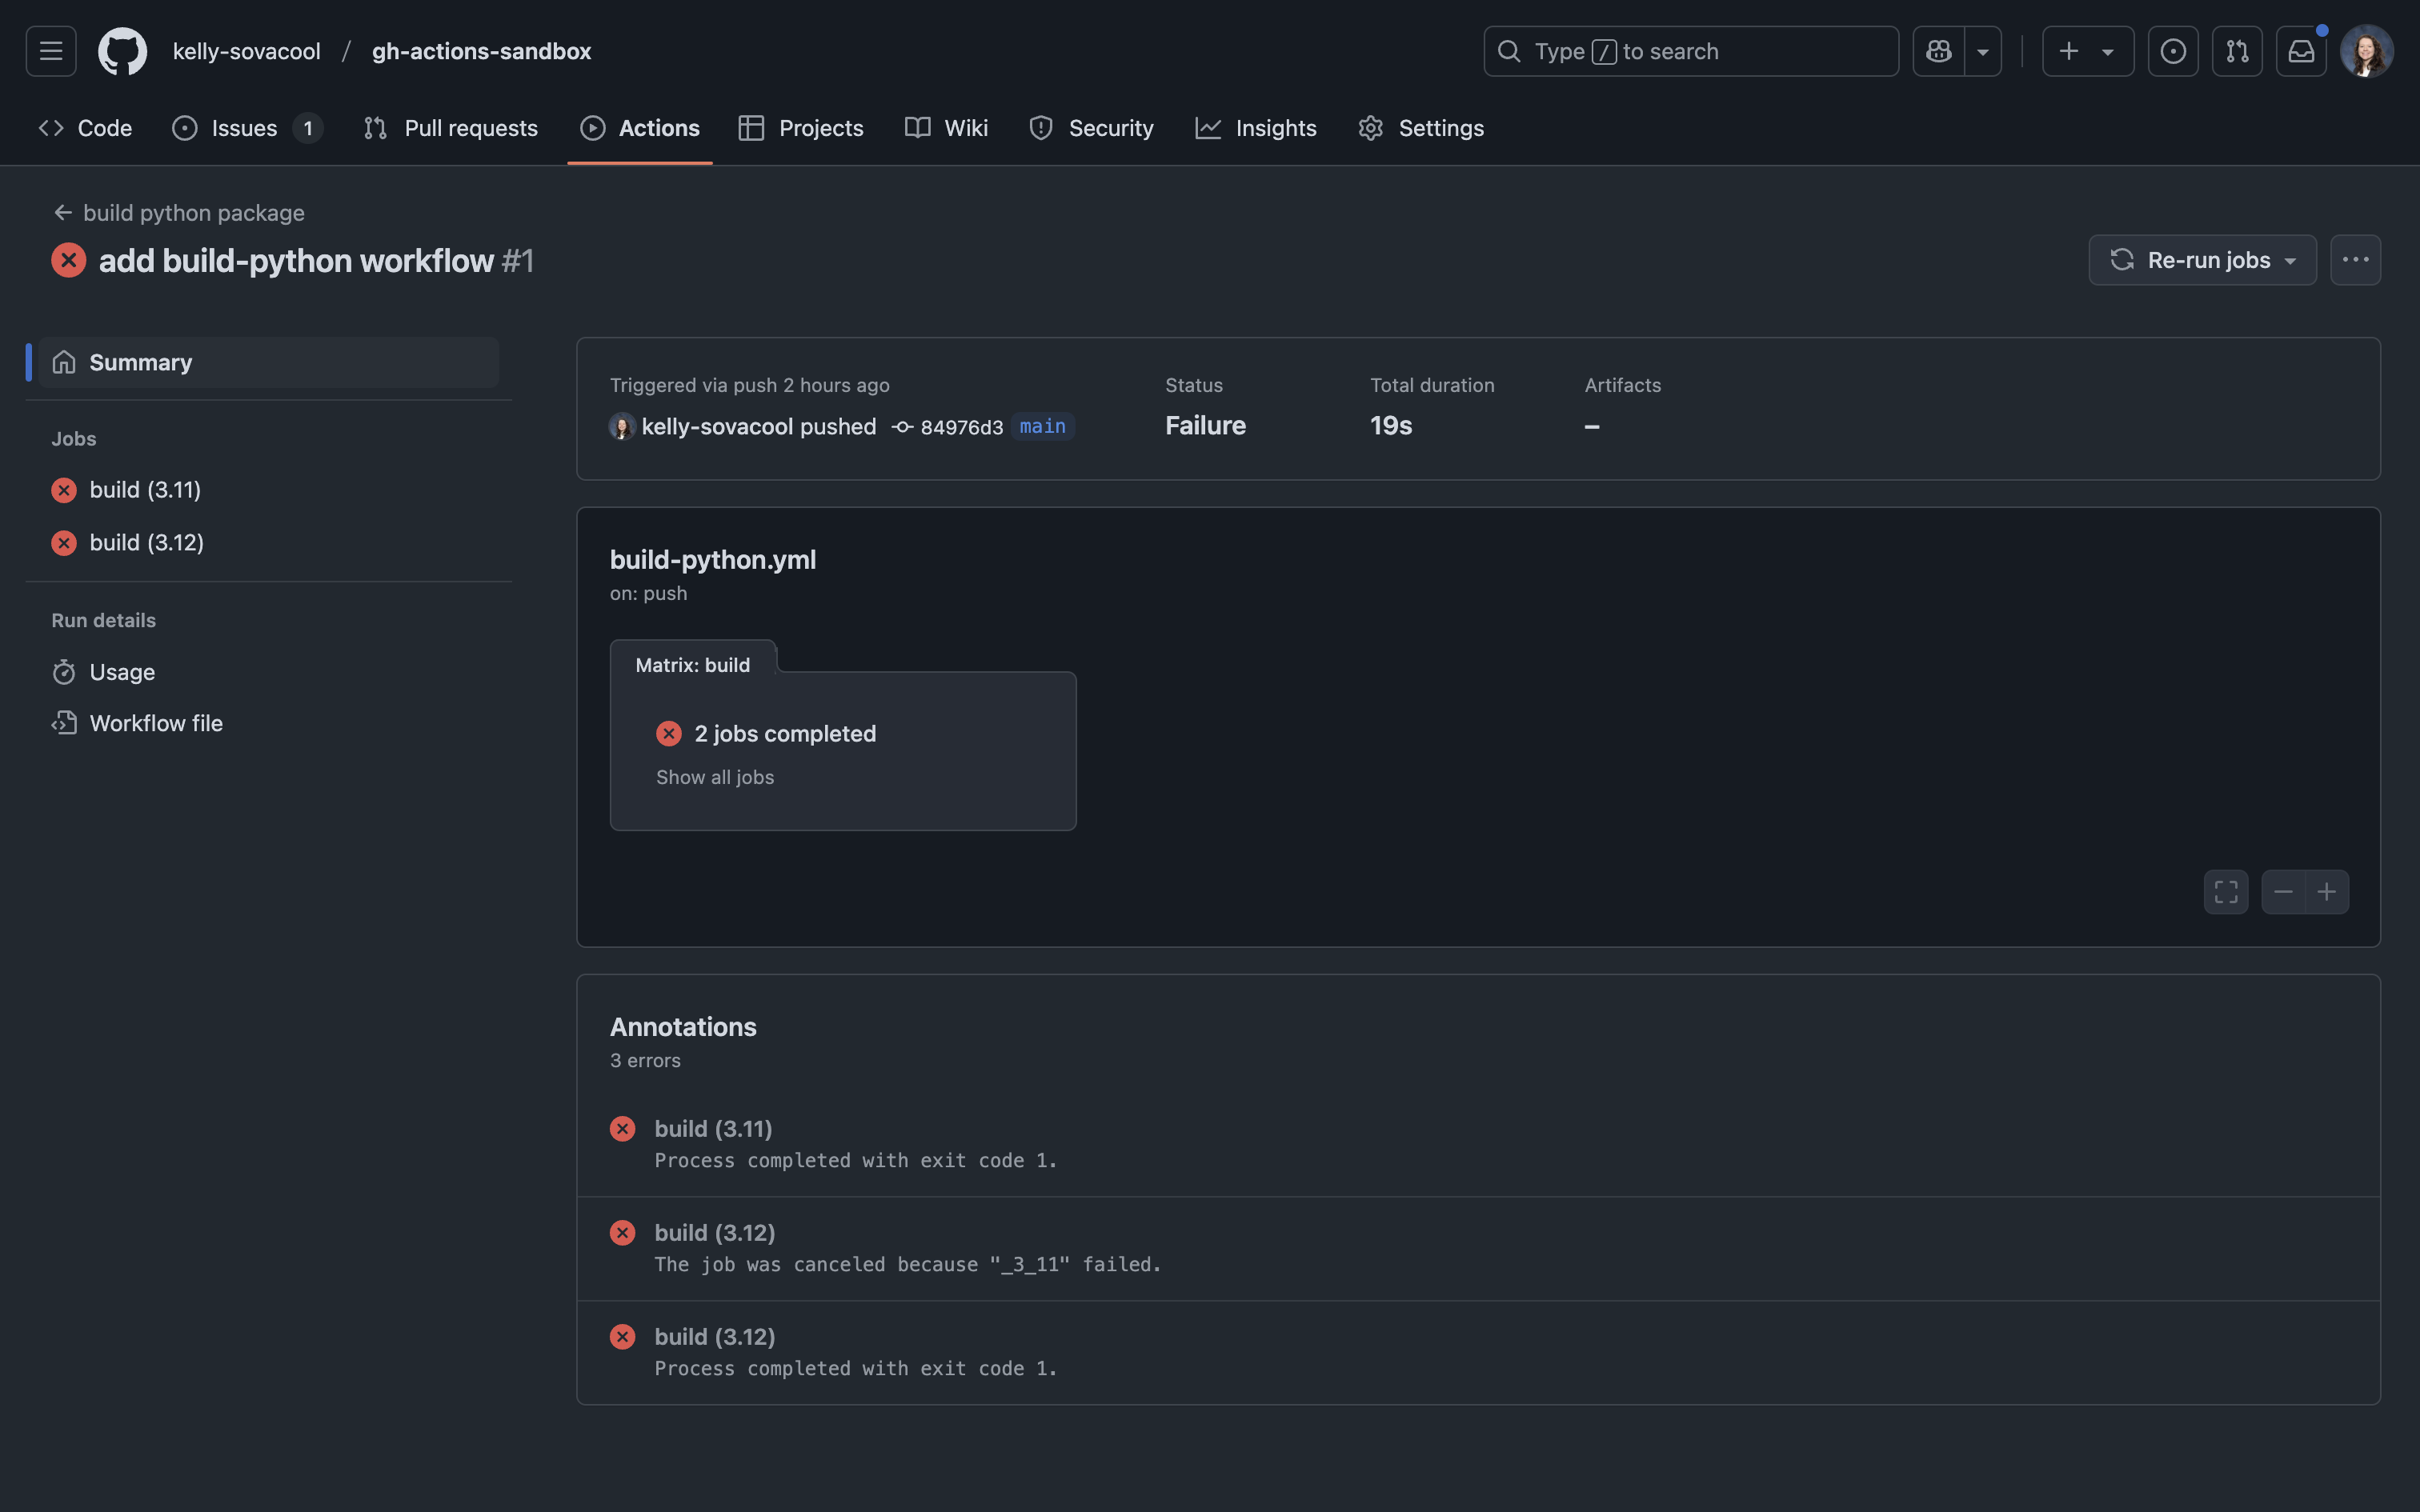
Task: Open the three-dots run options menu
Action: pyautogui.click(x=2355, y=260)
